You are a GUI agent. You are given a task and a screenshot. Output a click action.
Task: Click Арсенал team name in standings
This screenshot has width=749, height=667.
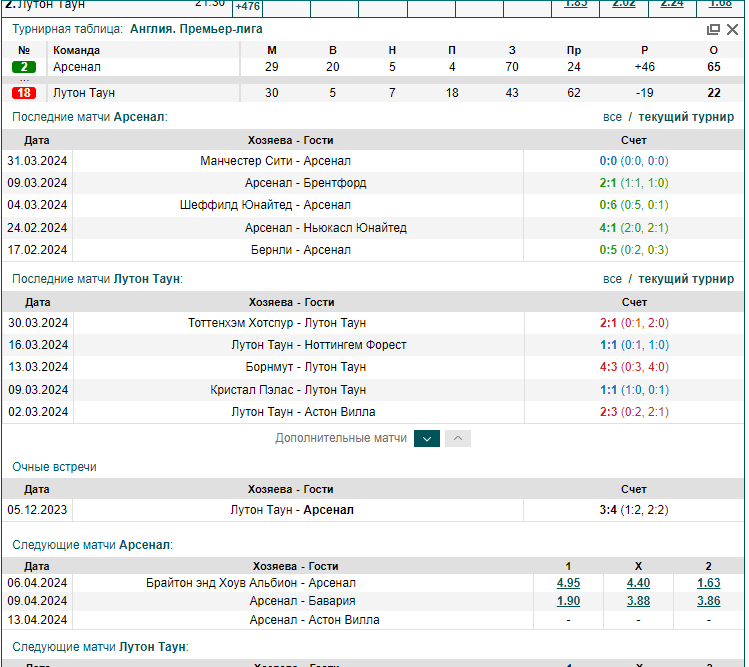point(77,67)
